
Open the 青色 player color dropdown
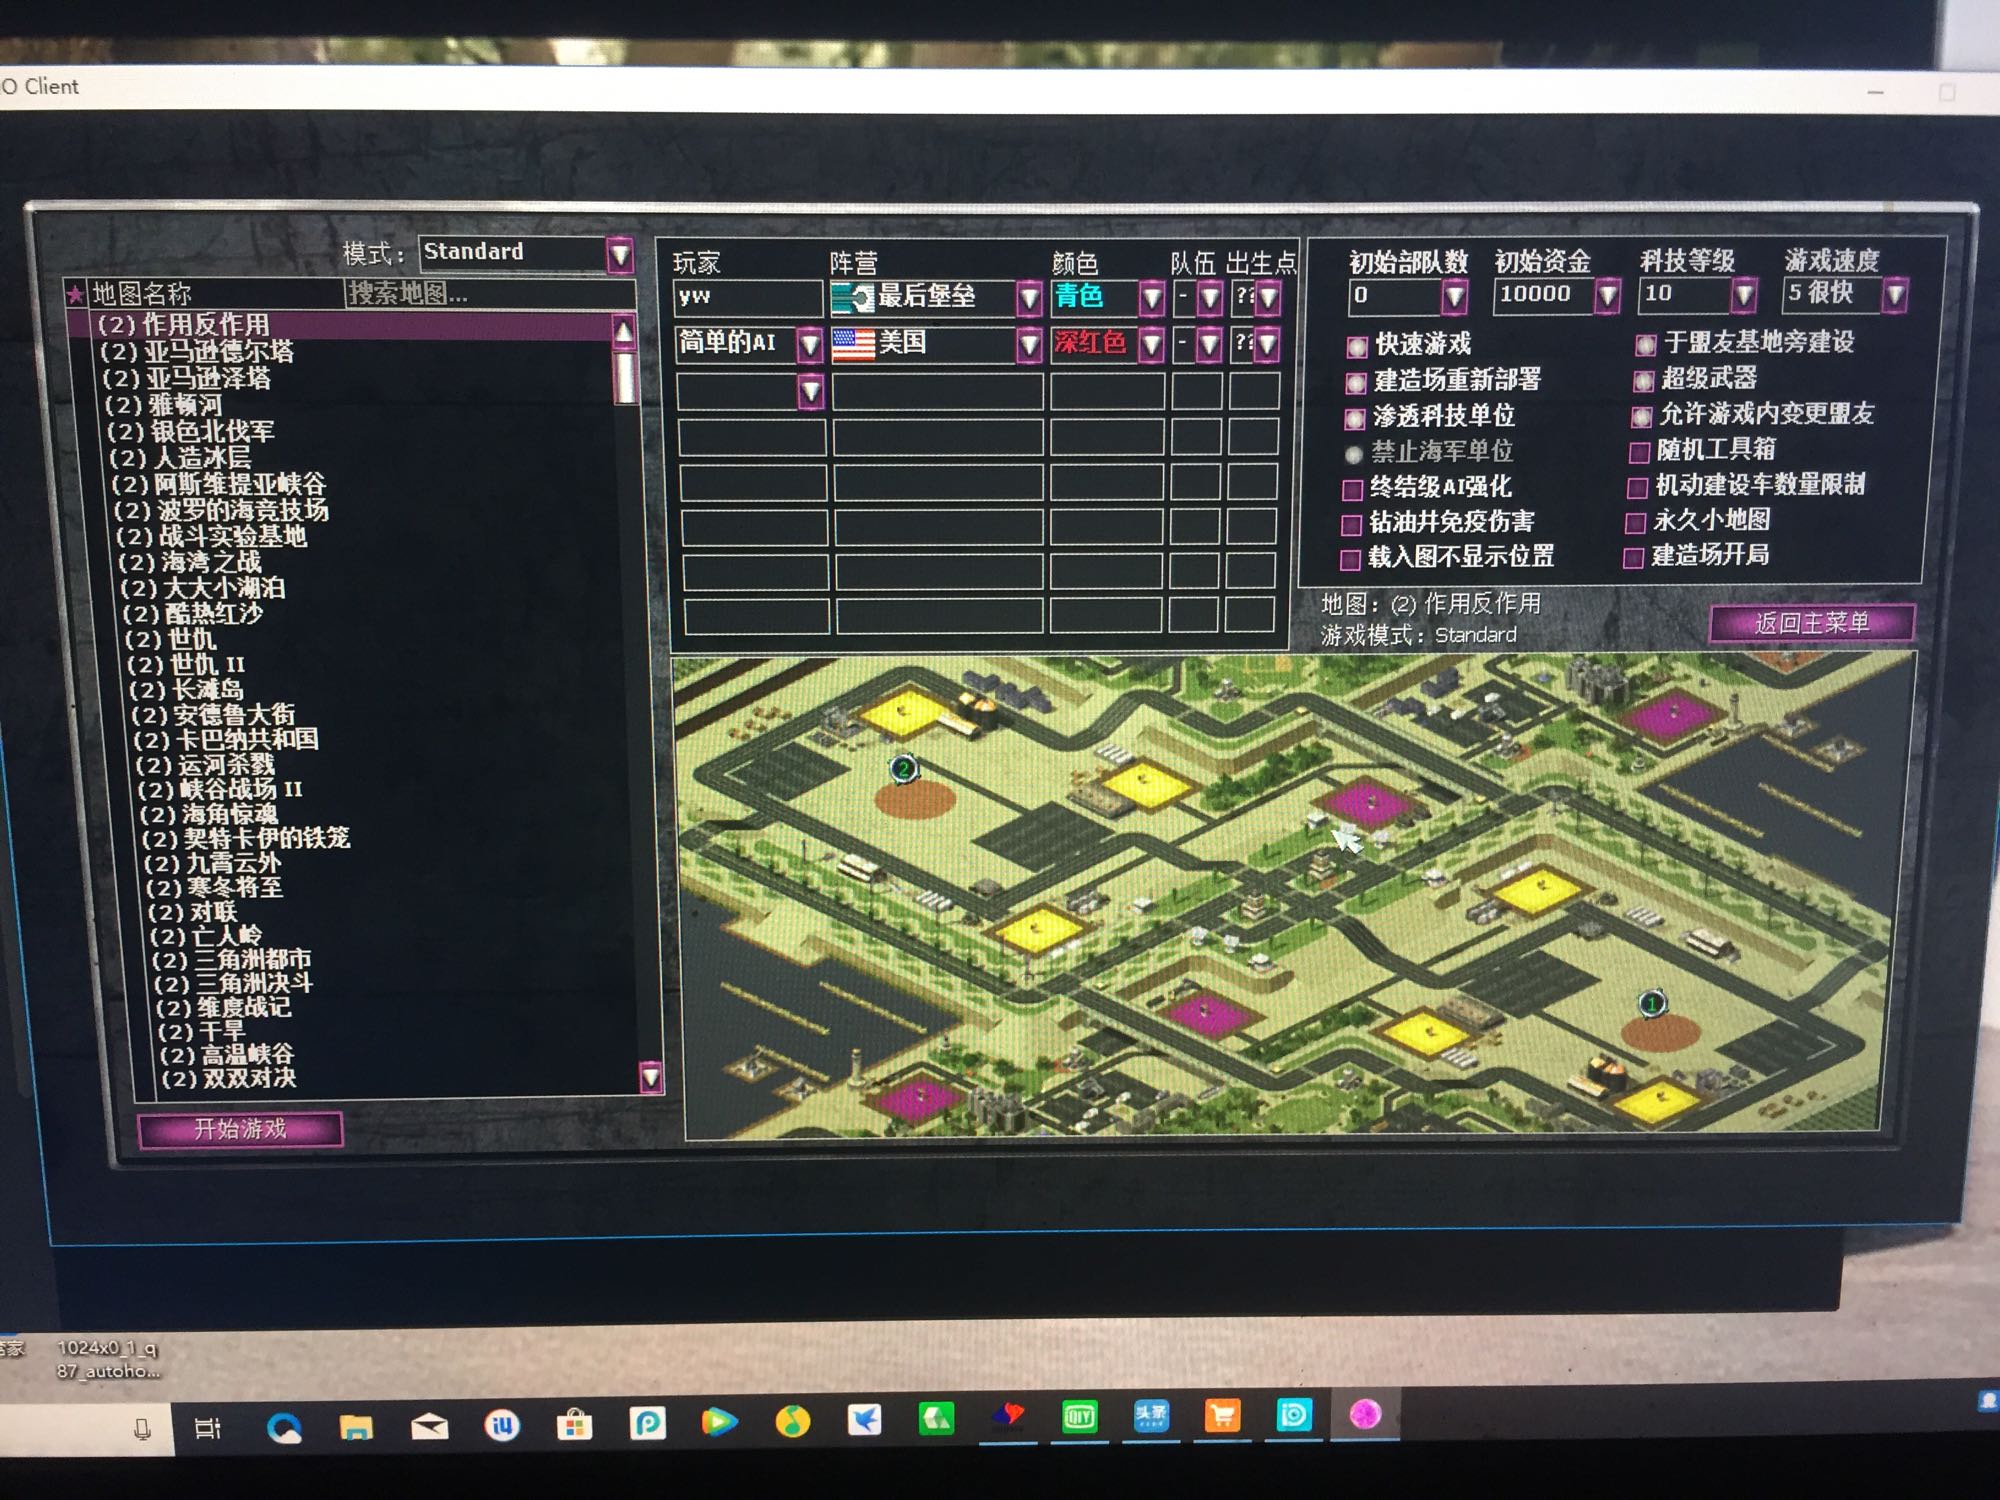click(x=1152, y=297)
